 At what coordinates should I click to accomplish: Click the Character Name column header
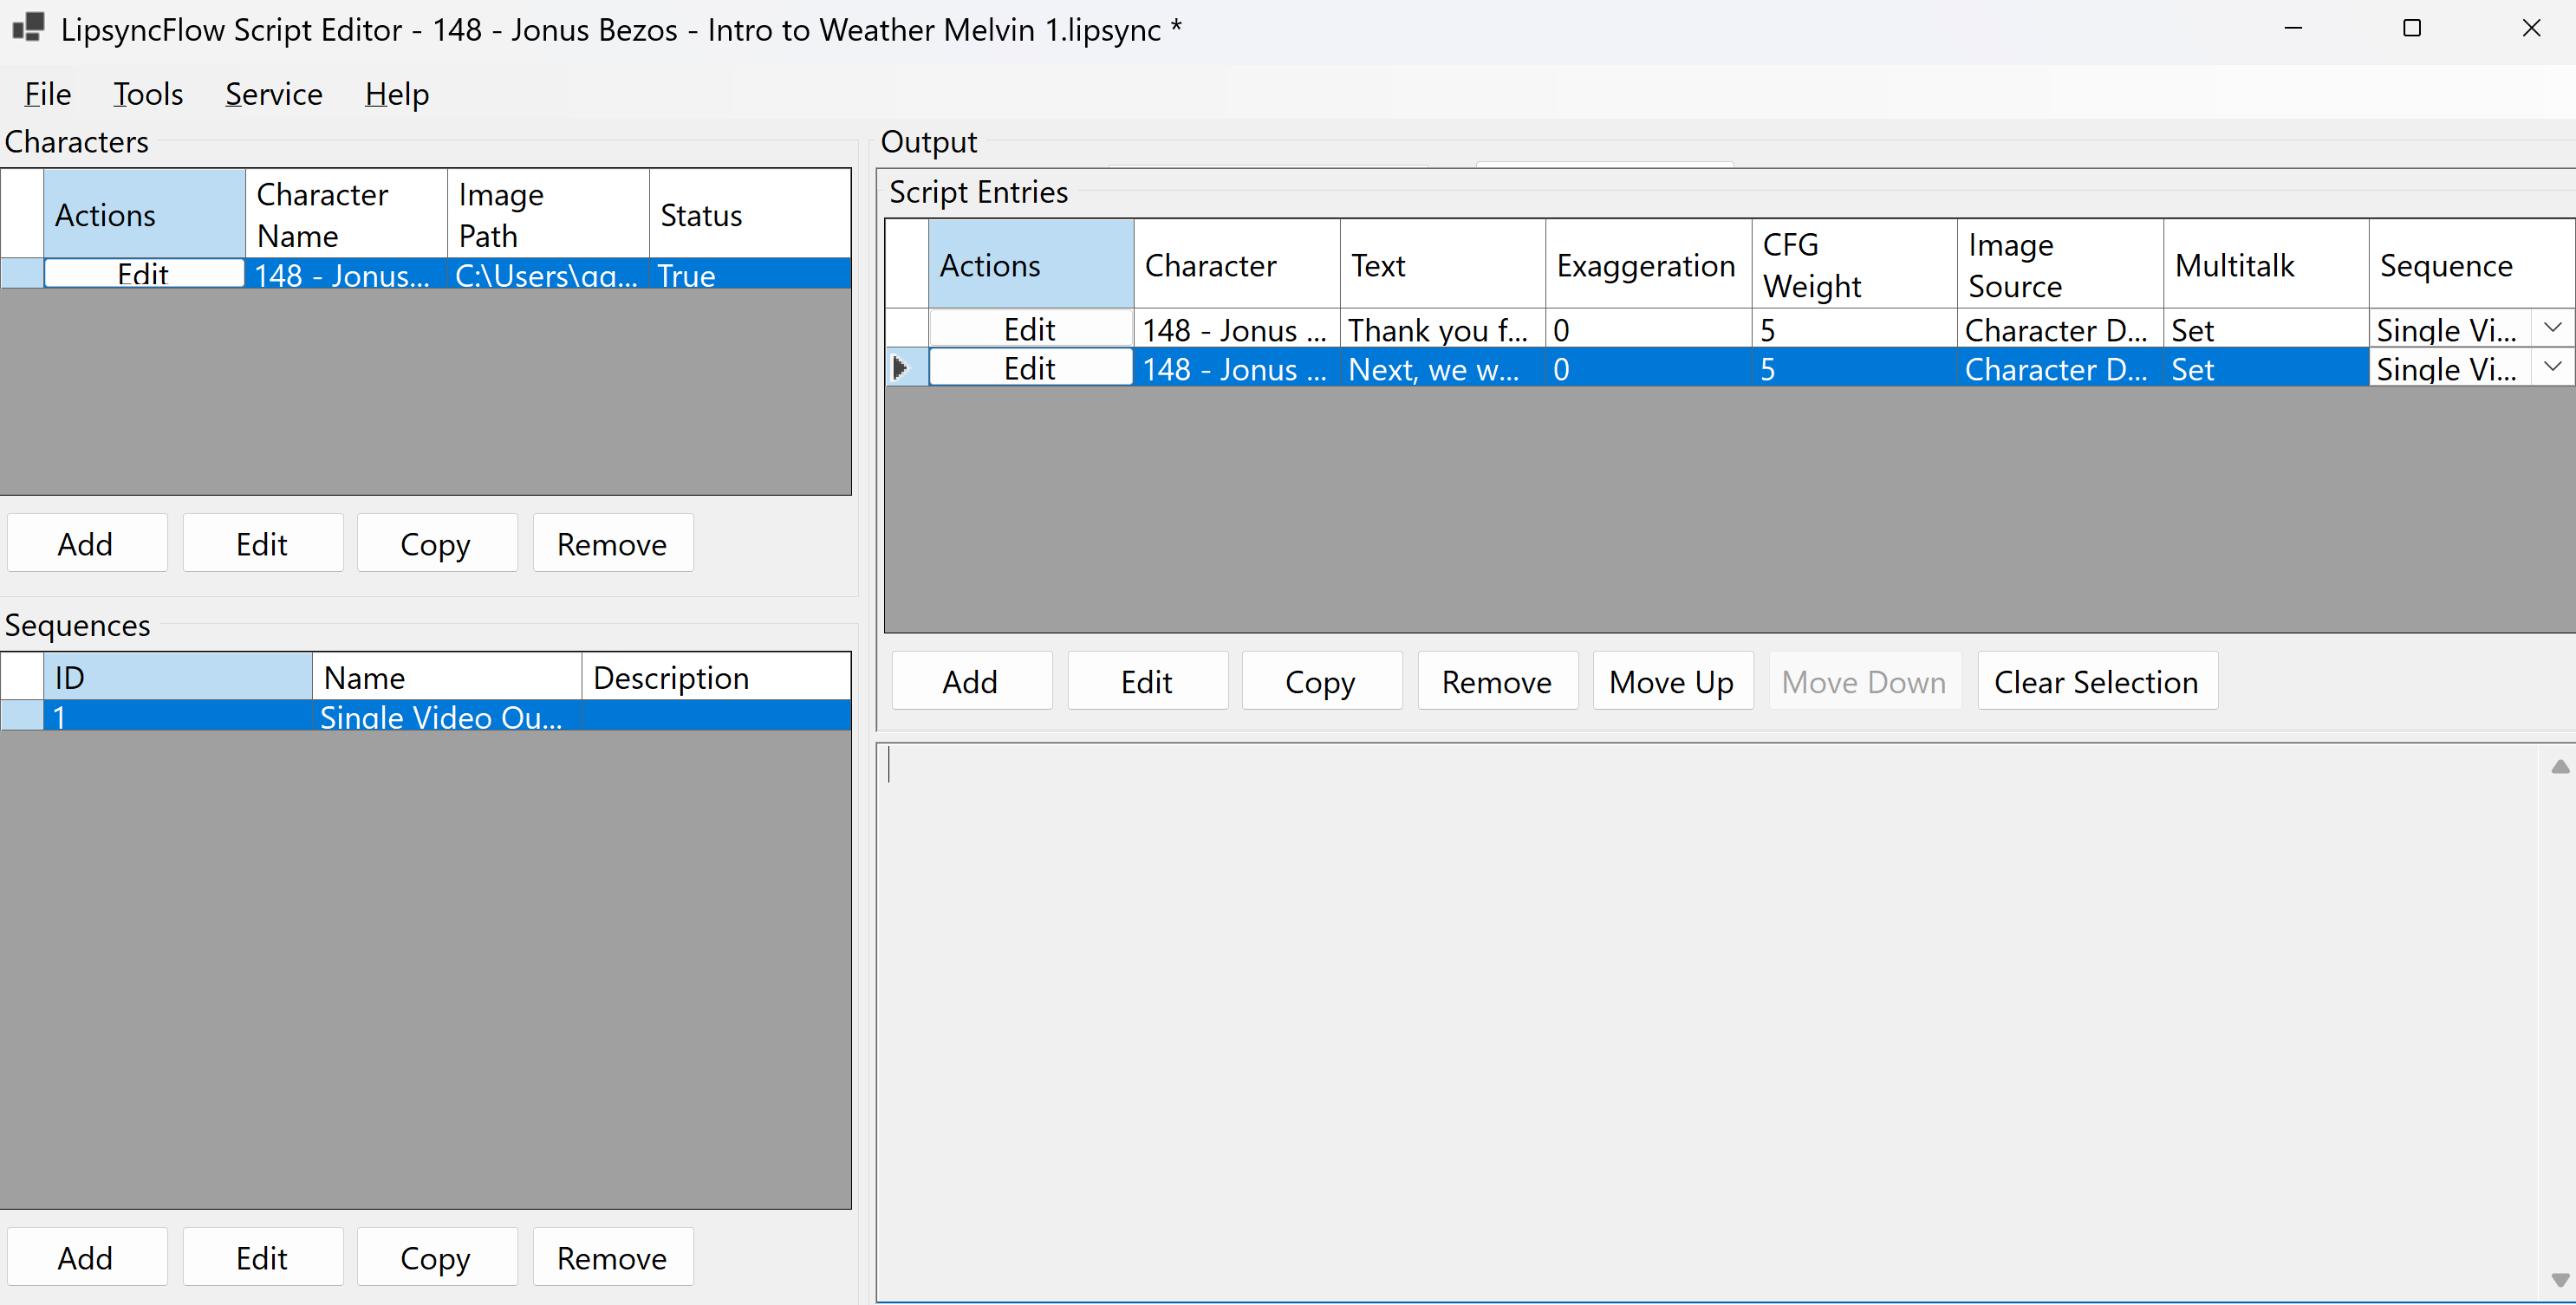(321, 213)
